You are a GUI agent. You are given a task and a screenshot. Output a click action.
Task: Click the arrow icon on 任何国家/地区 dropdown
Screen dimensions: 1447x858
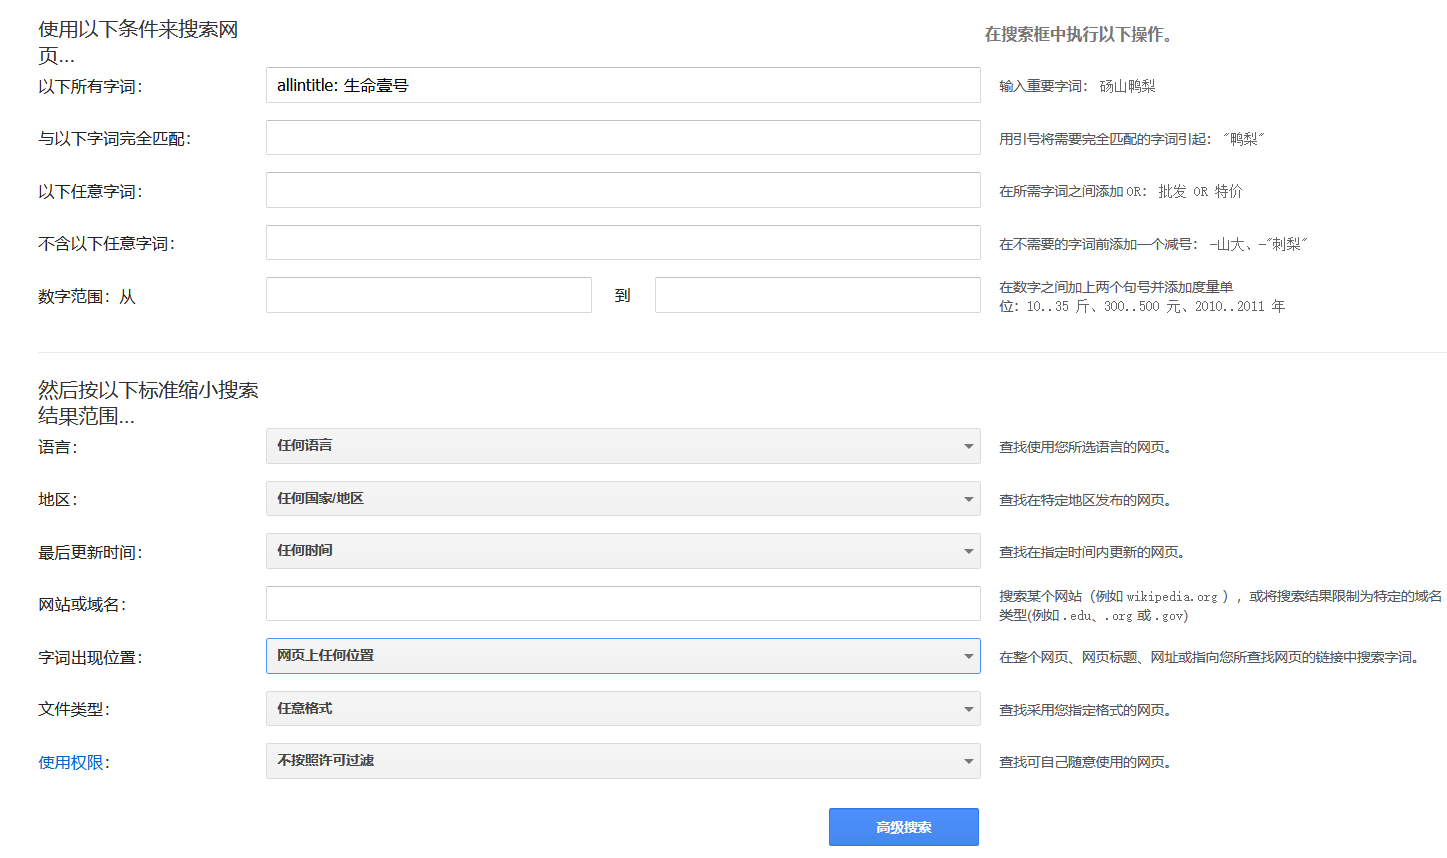pyautogui.click(x=968, y=499)
